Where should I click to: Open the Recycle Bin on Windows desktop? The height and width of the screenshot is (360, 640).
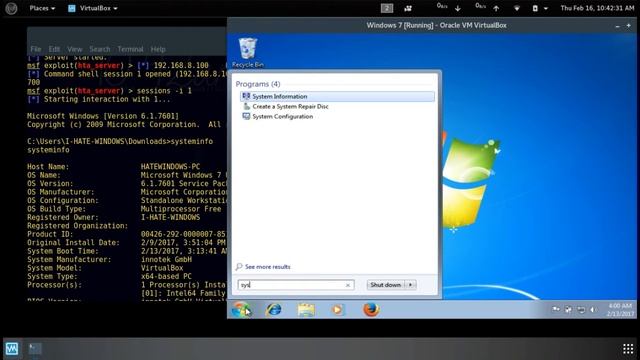coord(248,52)
